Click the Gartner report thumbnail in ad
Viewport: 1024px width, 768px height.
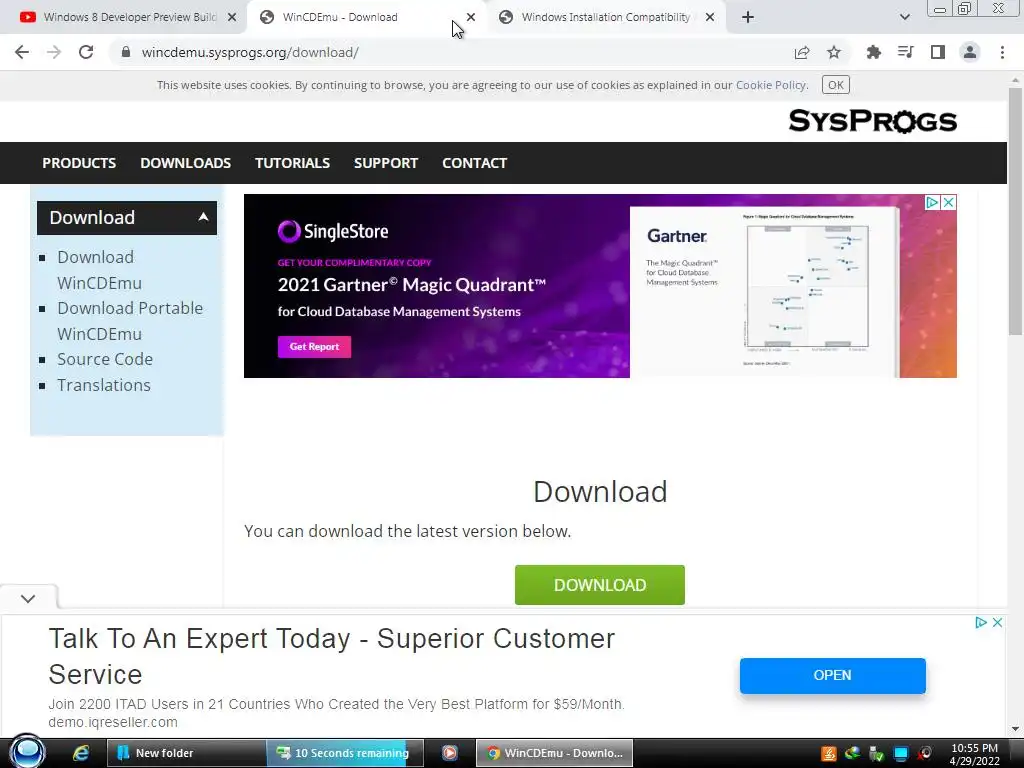coord(764,291)
